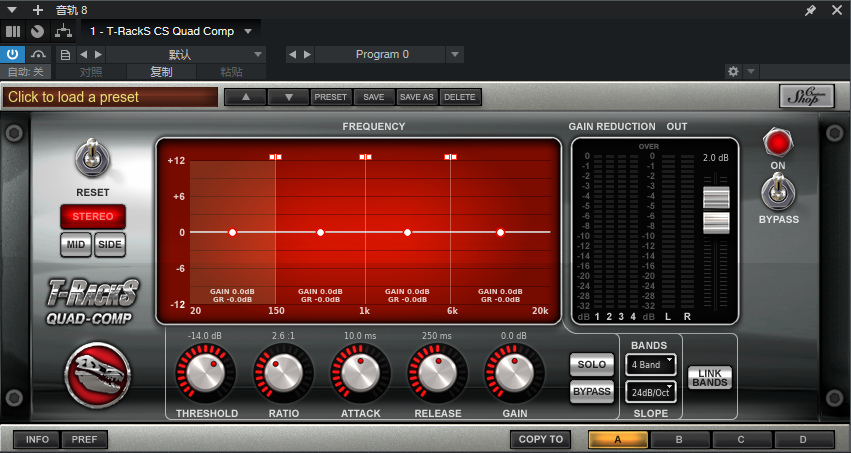851x453 pixels.
Task: Switch to preset slot D
Action: click(x=803, y=439)
